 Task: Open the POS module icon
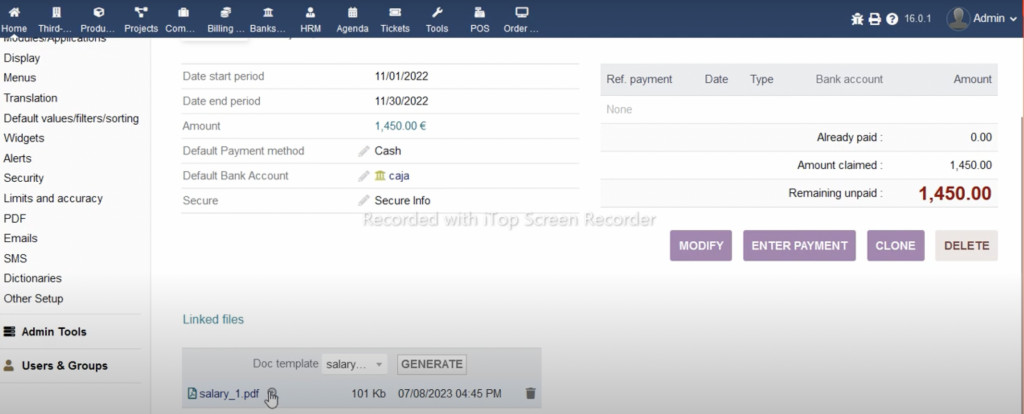480,12
